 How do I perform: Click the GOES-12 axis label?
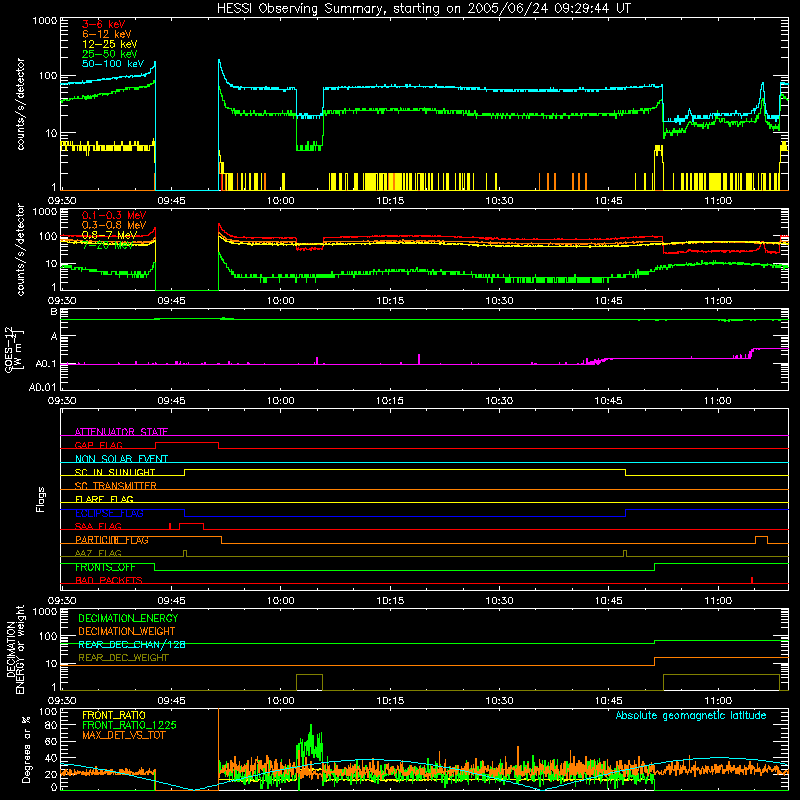13,349
